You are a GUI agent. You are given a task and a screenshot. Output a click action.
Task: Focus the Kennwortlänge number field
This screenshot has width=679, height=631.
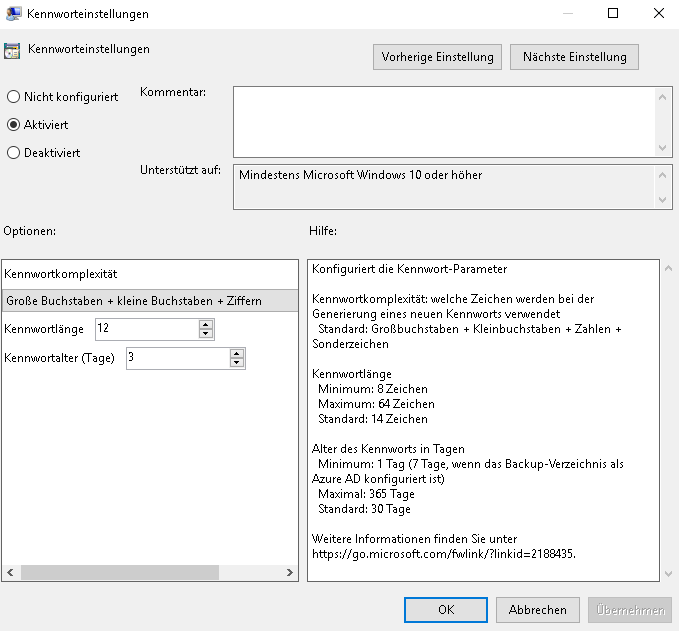(x=146, y=329)
